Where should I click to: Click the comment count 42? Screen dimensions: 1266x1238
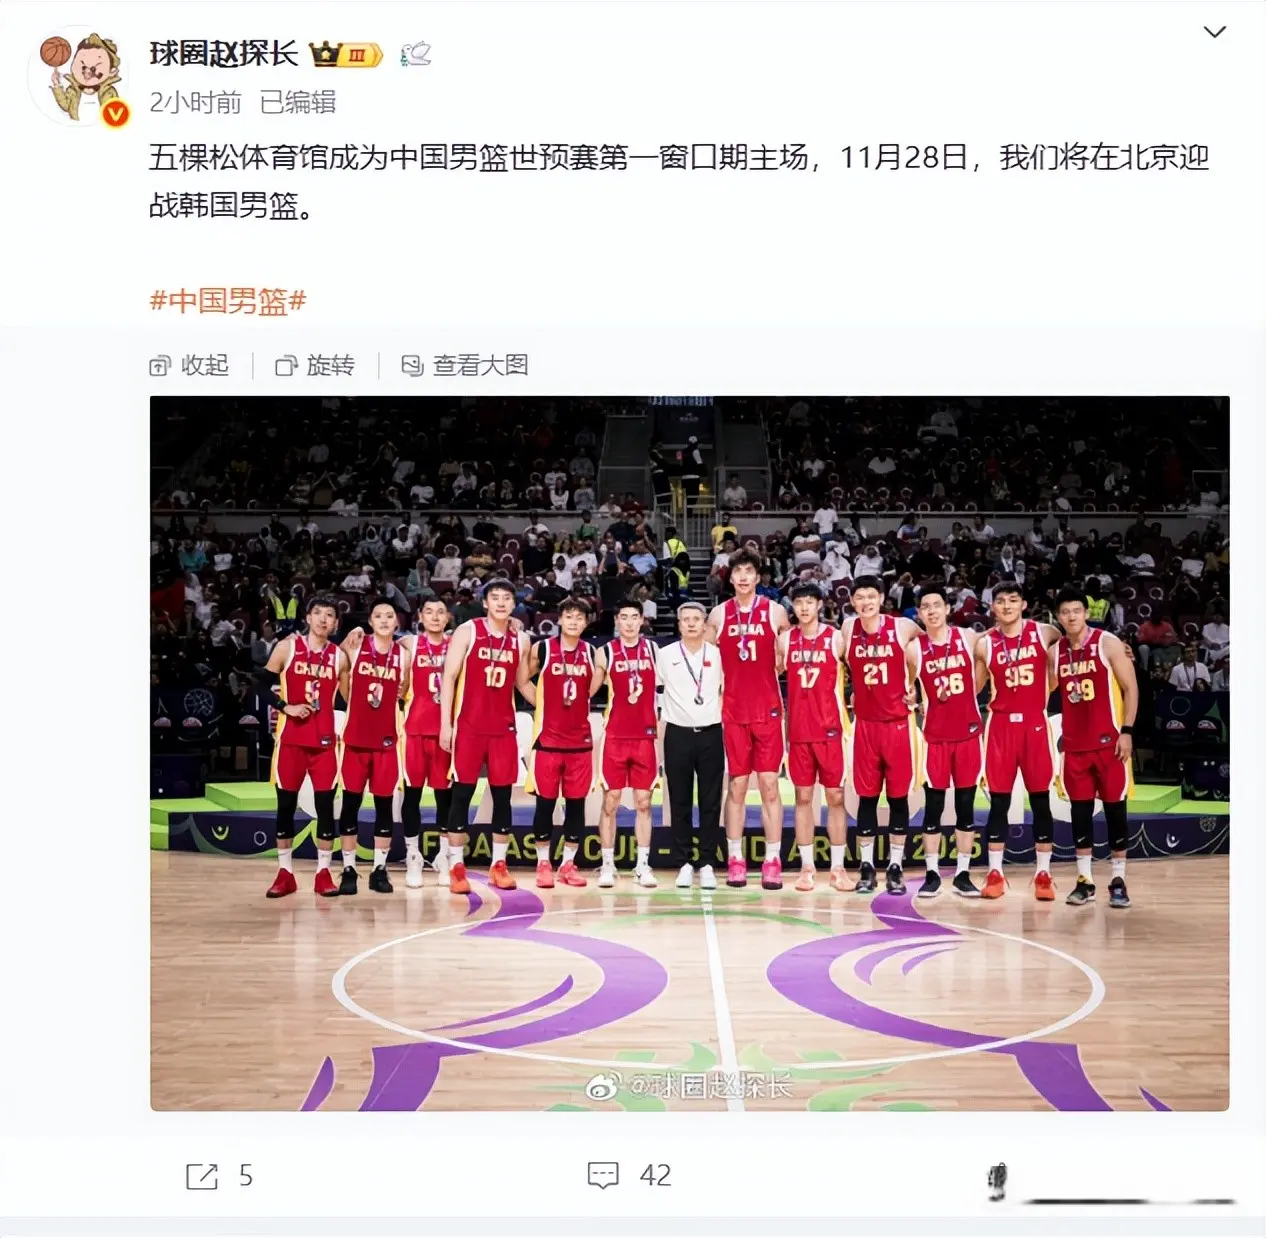point(655,1176)
